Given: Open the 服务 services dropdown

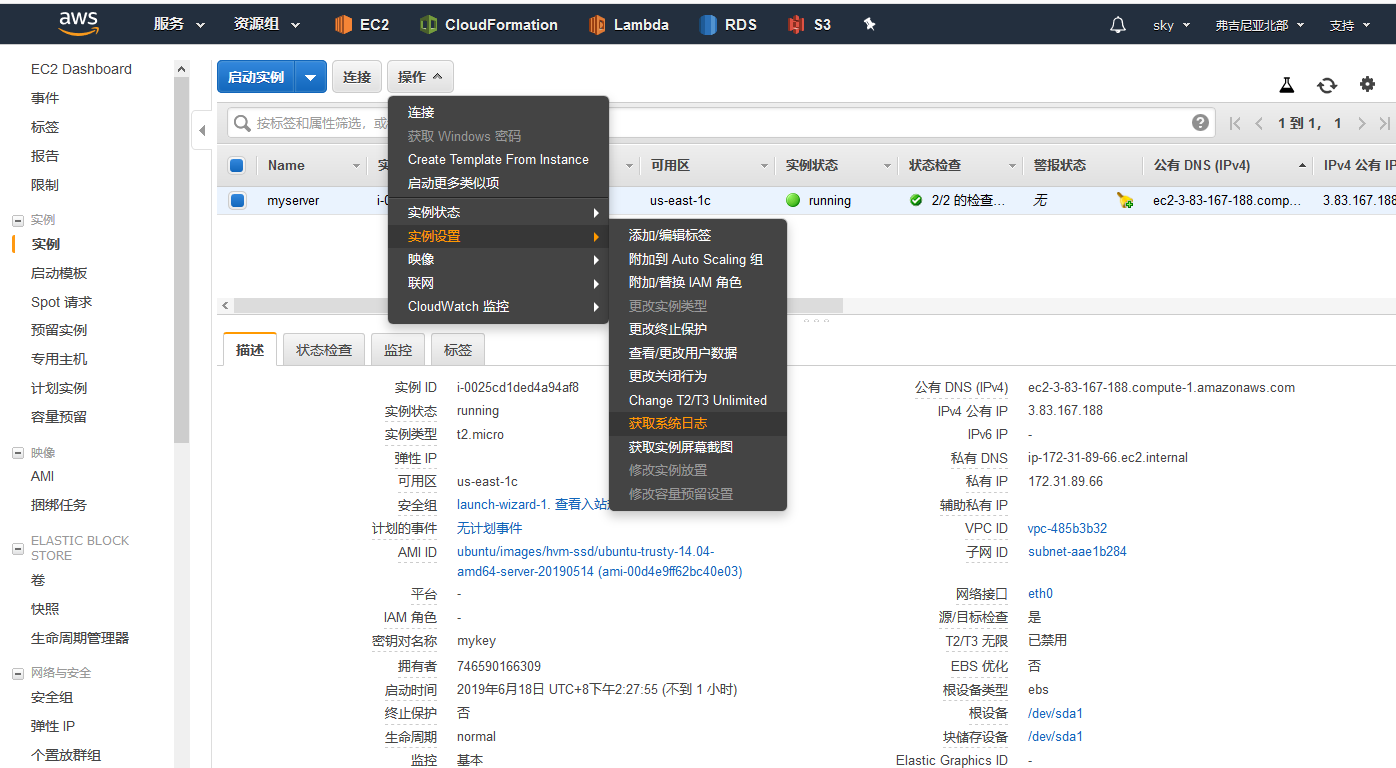Looking at the screenshot, I should 180,24.
